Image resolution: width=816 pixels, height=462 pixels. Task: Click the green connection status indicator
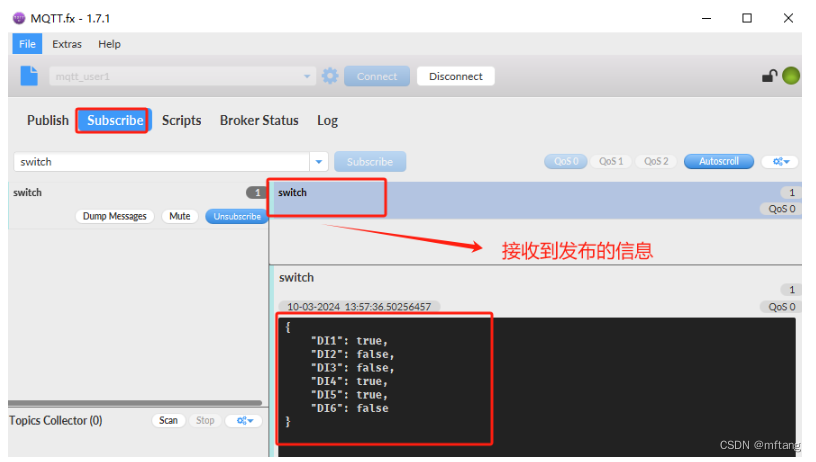791,76
